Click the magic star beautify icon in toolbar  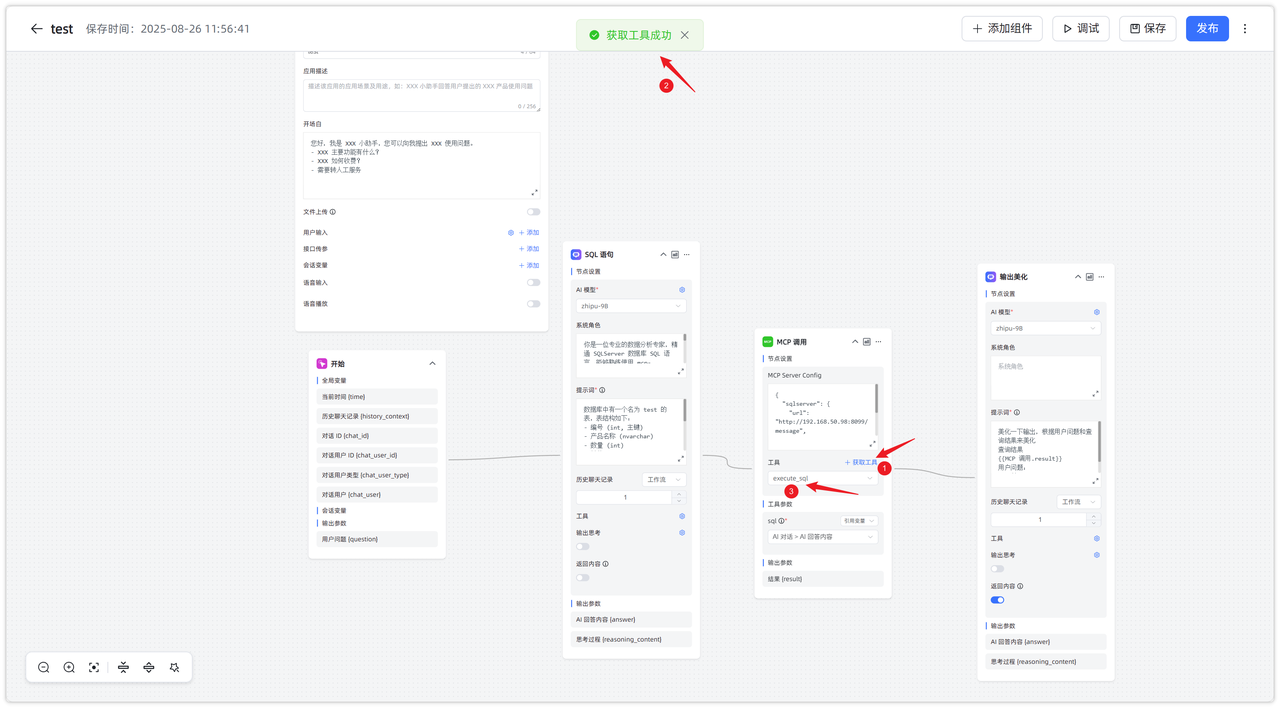pos(174,667)
